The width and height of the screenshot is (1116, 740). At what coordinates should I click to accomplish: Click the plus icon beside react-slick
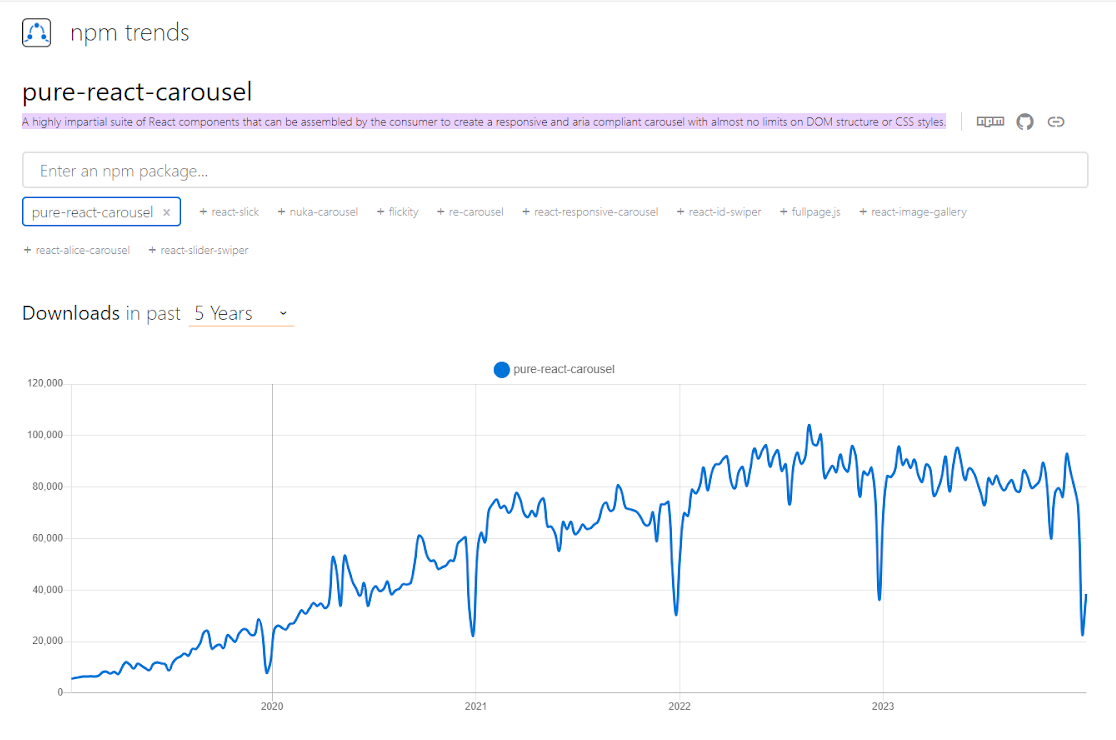(x=203, y=211)
